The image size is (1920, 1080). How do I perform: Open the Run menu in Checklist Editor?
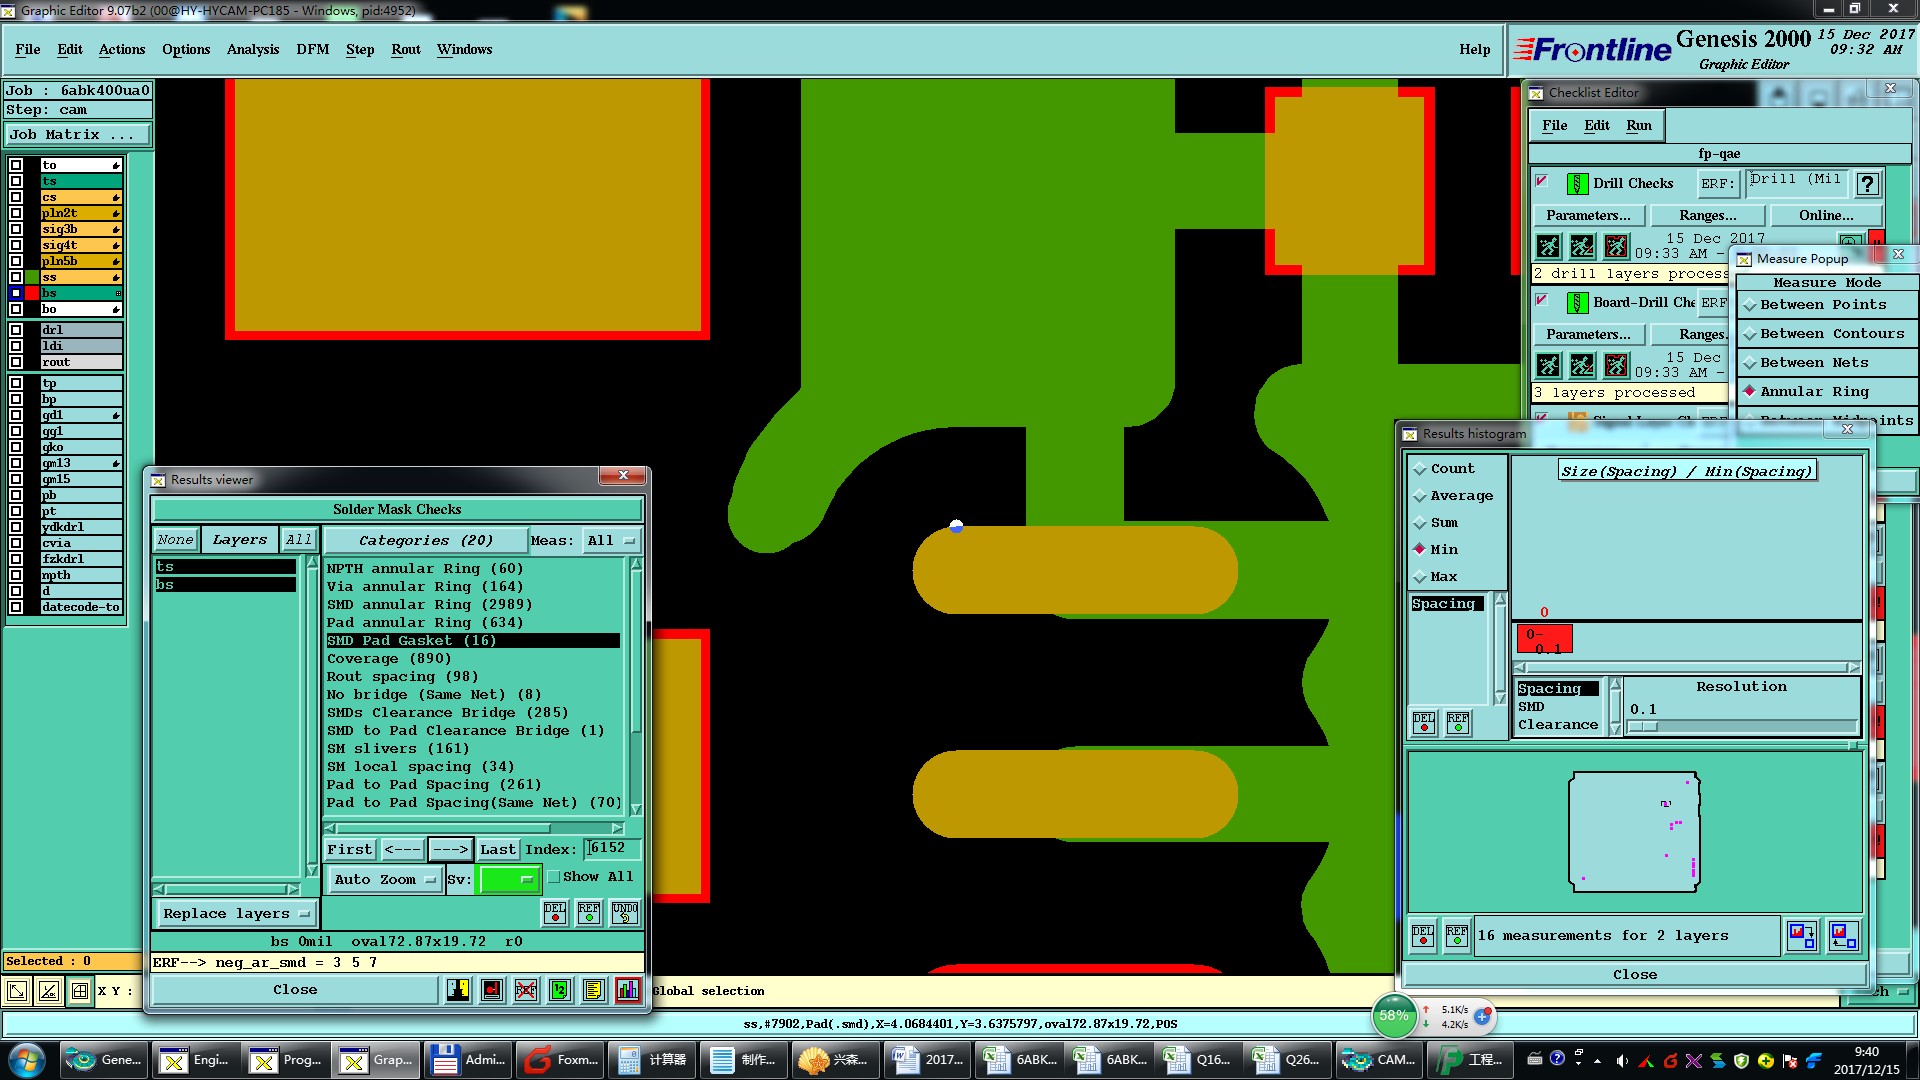coord(1639,126)
